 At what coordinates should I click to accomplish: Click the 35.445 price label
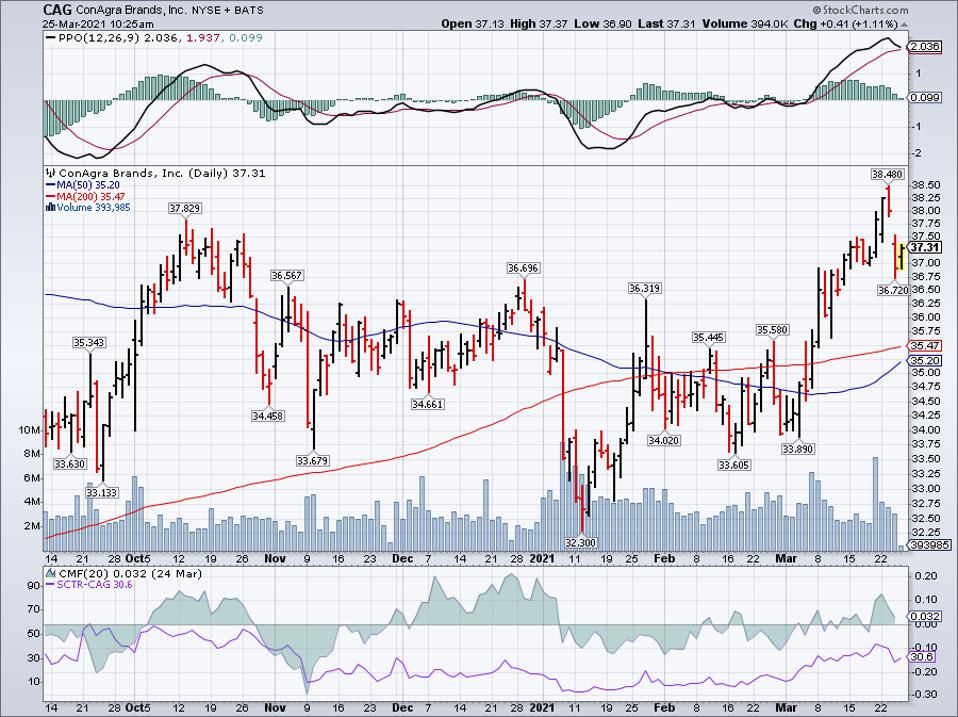click(x=708, y=337)
